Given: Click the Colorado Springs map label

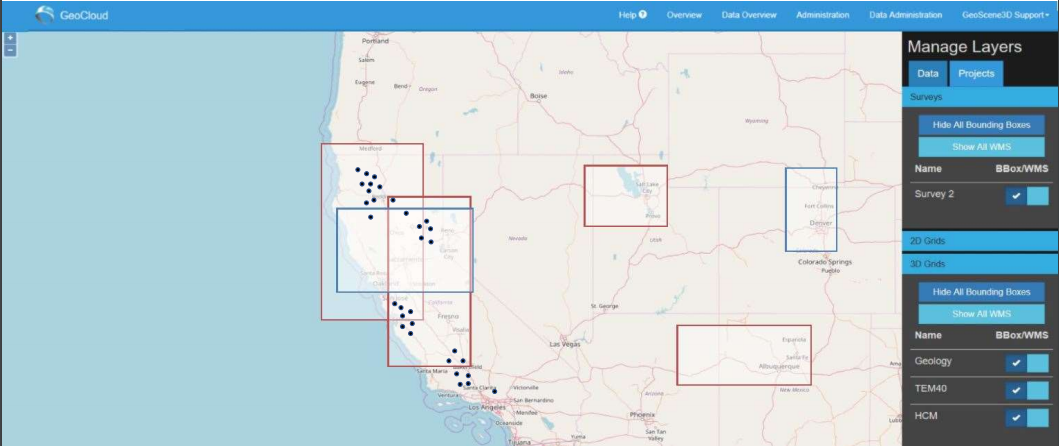Looking at the screenshot, I should [825, 262].
